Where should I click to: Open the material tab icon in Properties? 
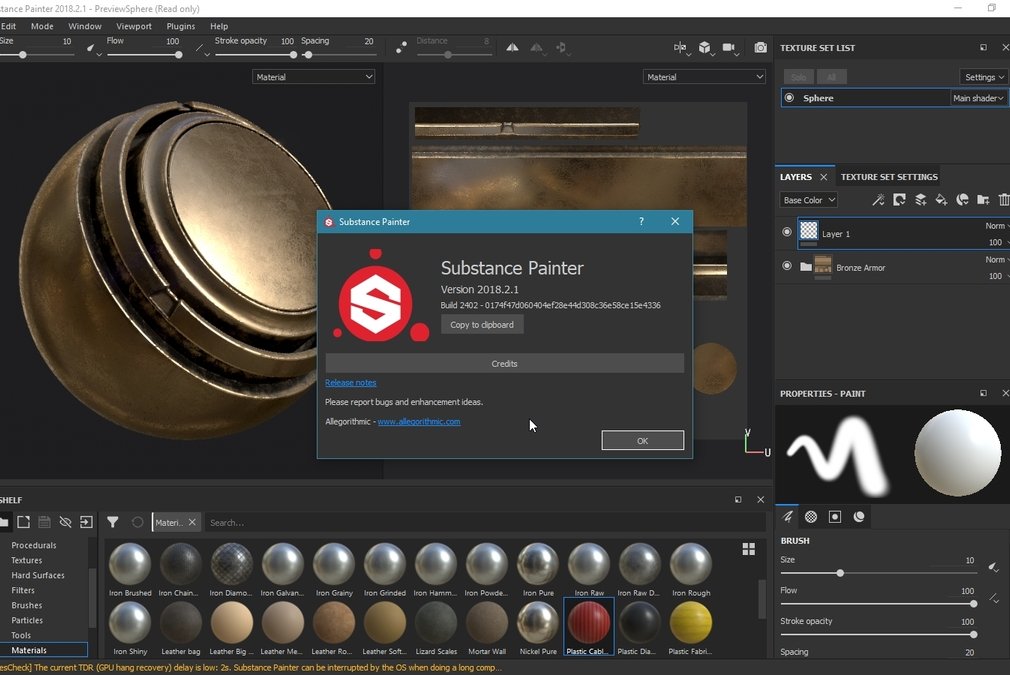[859, 517]
